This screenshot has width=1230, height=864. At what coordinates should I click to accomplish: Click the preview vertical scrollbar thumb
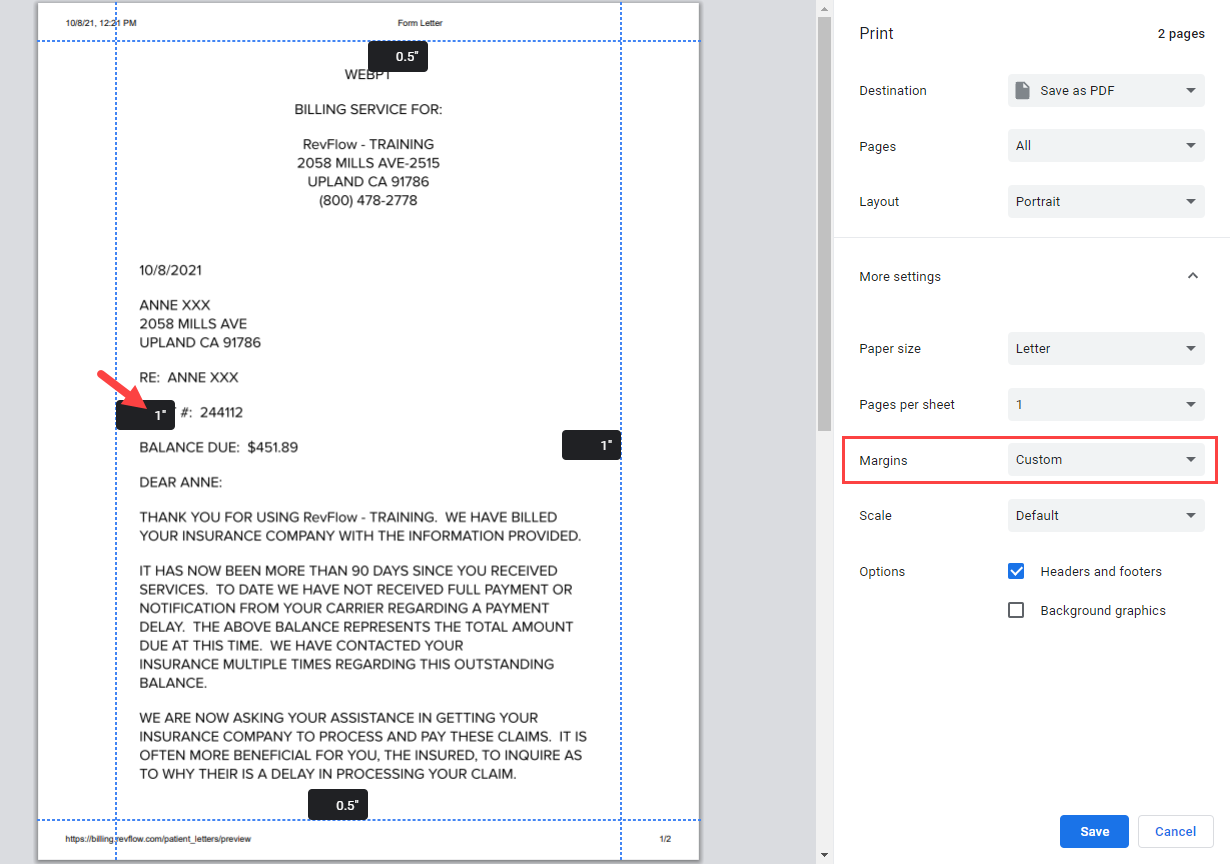tap(824, 223)
